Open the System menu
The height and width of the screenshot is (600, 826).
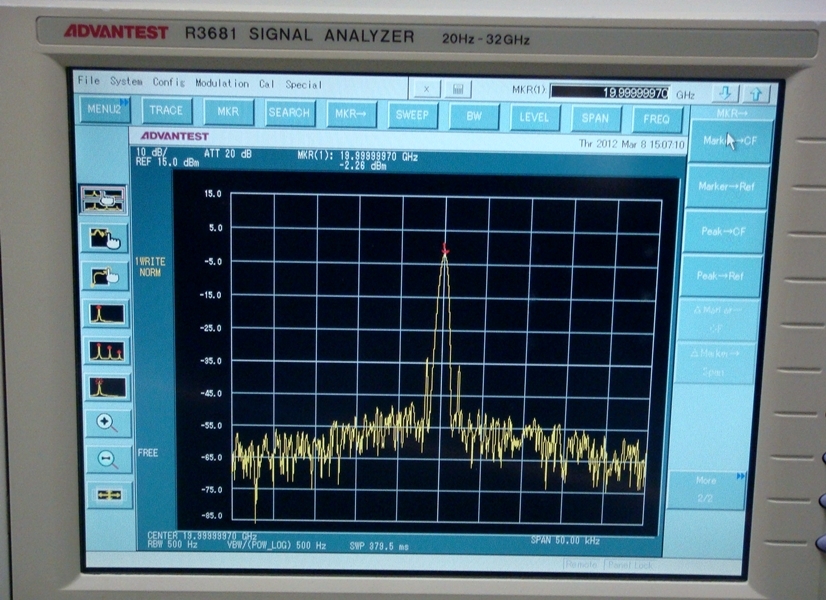[126, 82]
